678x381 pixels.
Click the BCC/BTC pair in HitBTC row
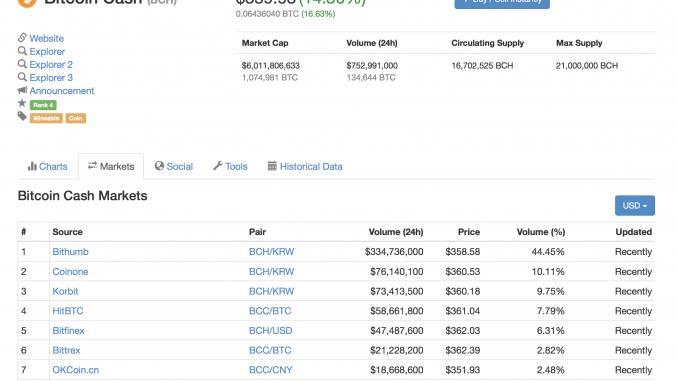click(x=270, y=311)
